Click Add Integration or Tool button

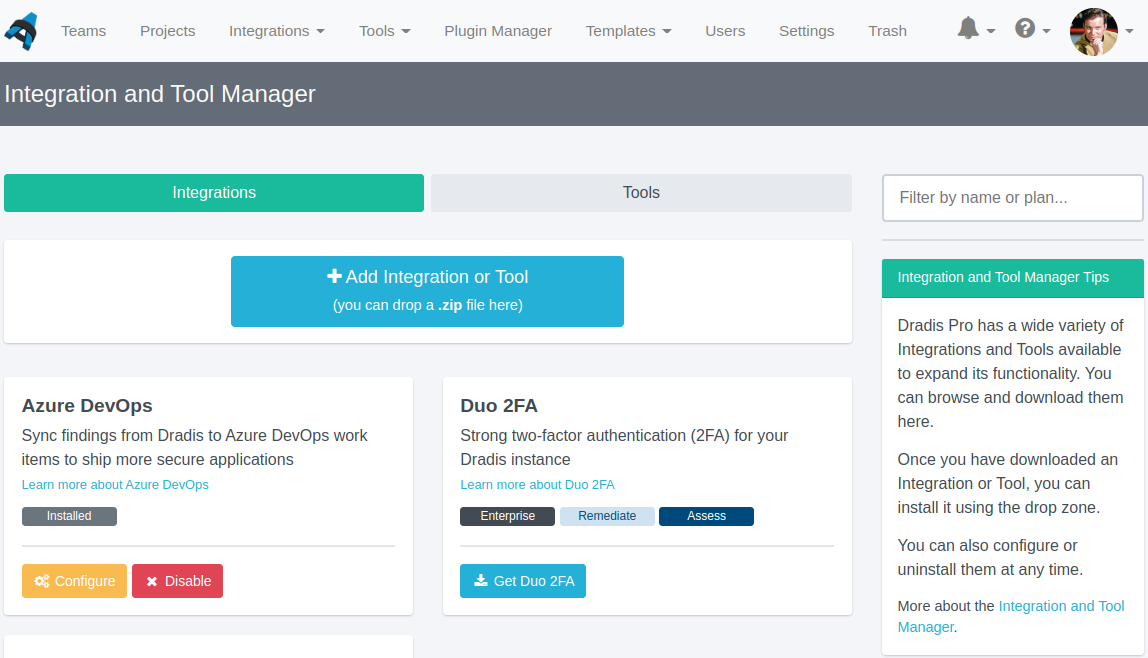[428, 291]
